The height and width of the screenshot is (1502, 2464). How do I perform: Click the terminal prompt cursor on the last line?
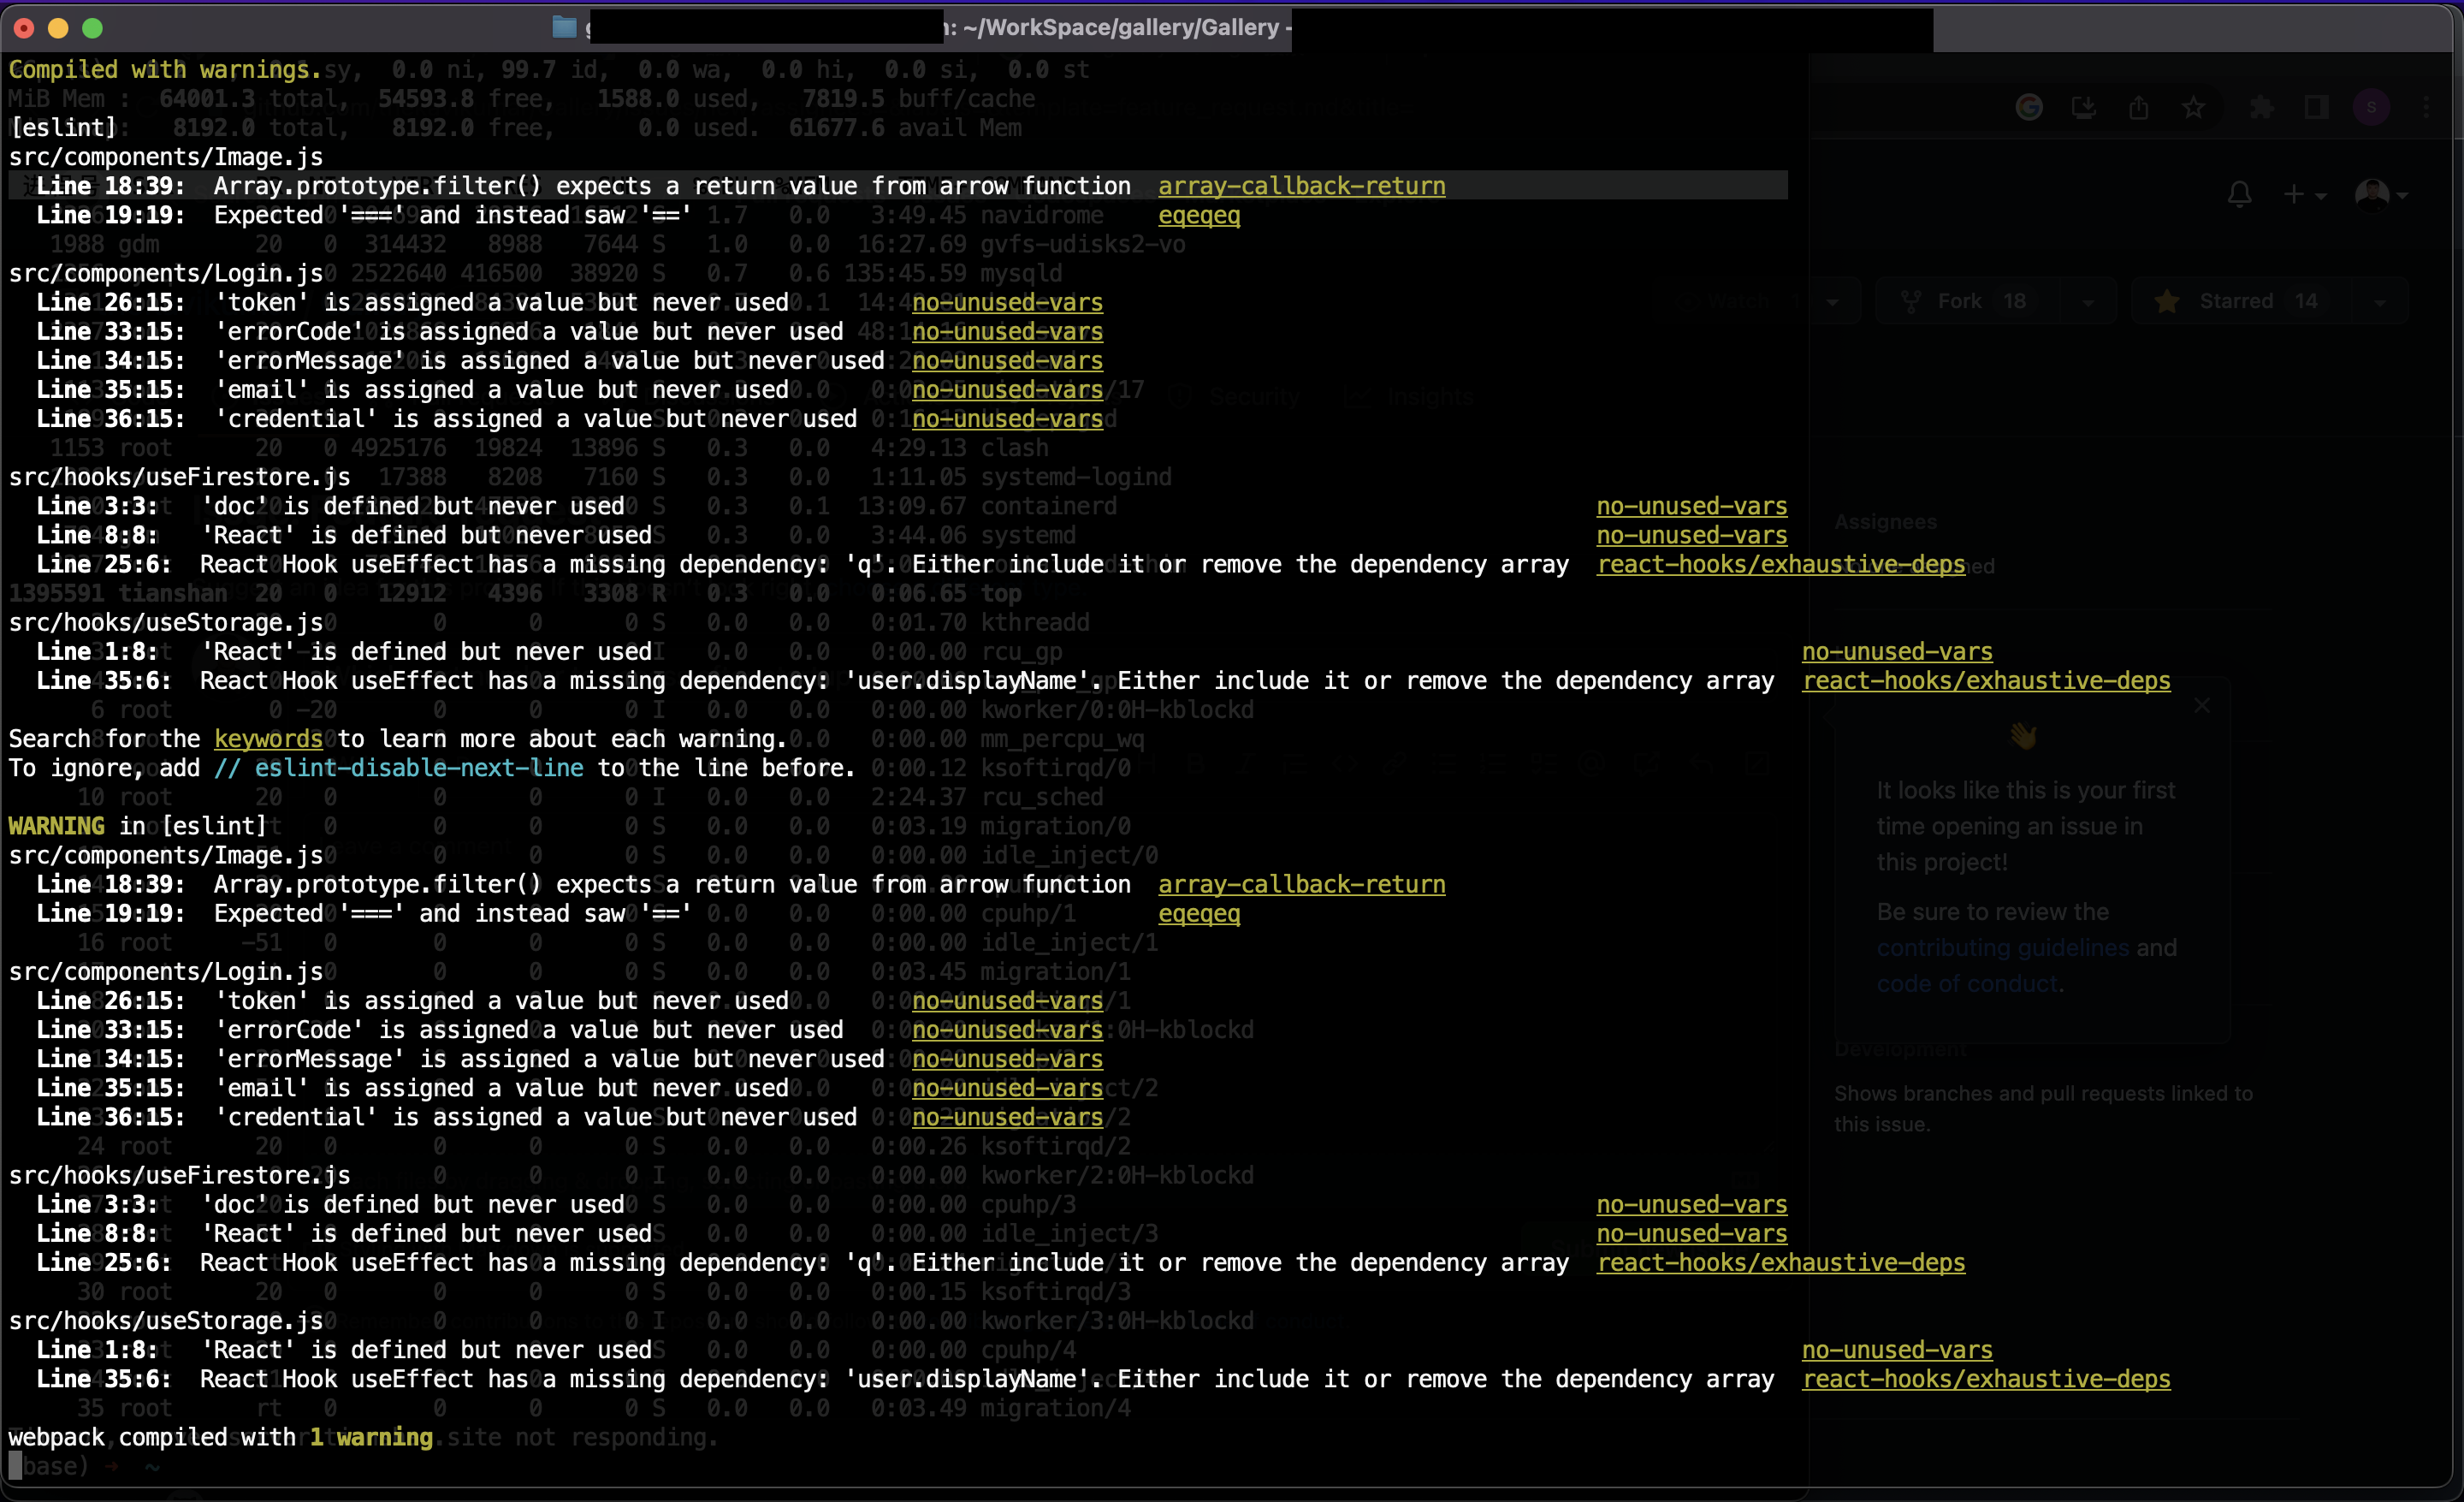(x=15, y=1466)
